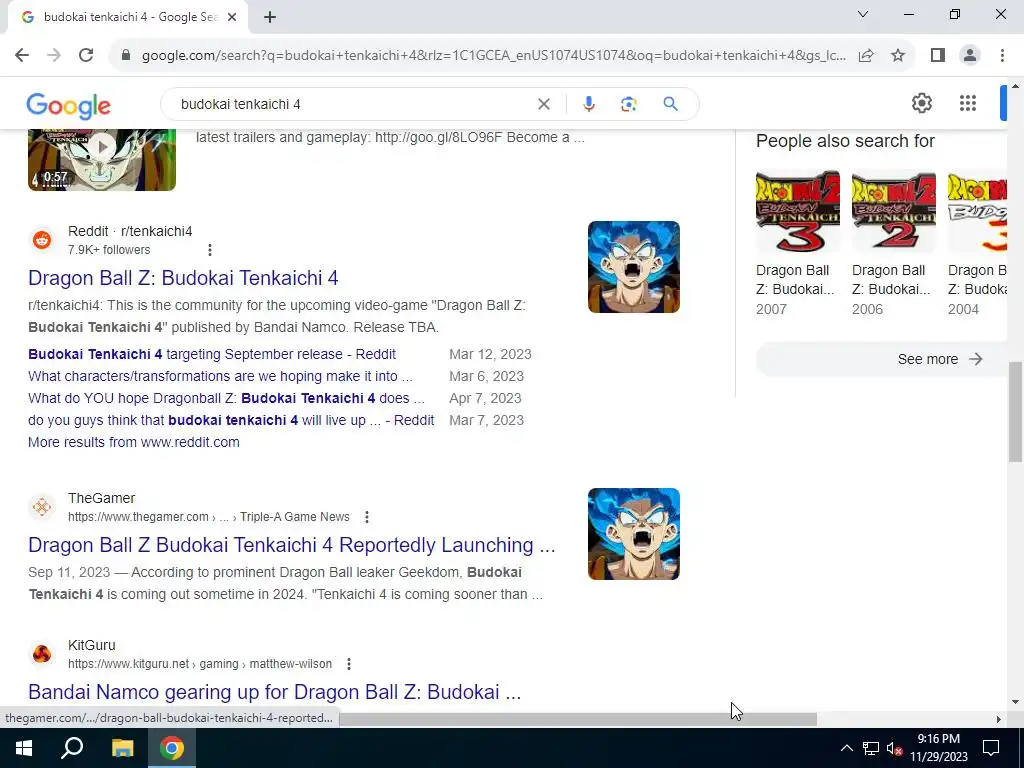Click the TheGamer site favicon
Screen dimensions: 1024x768
click(x=42, y=507)
